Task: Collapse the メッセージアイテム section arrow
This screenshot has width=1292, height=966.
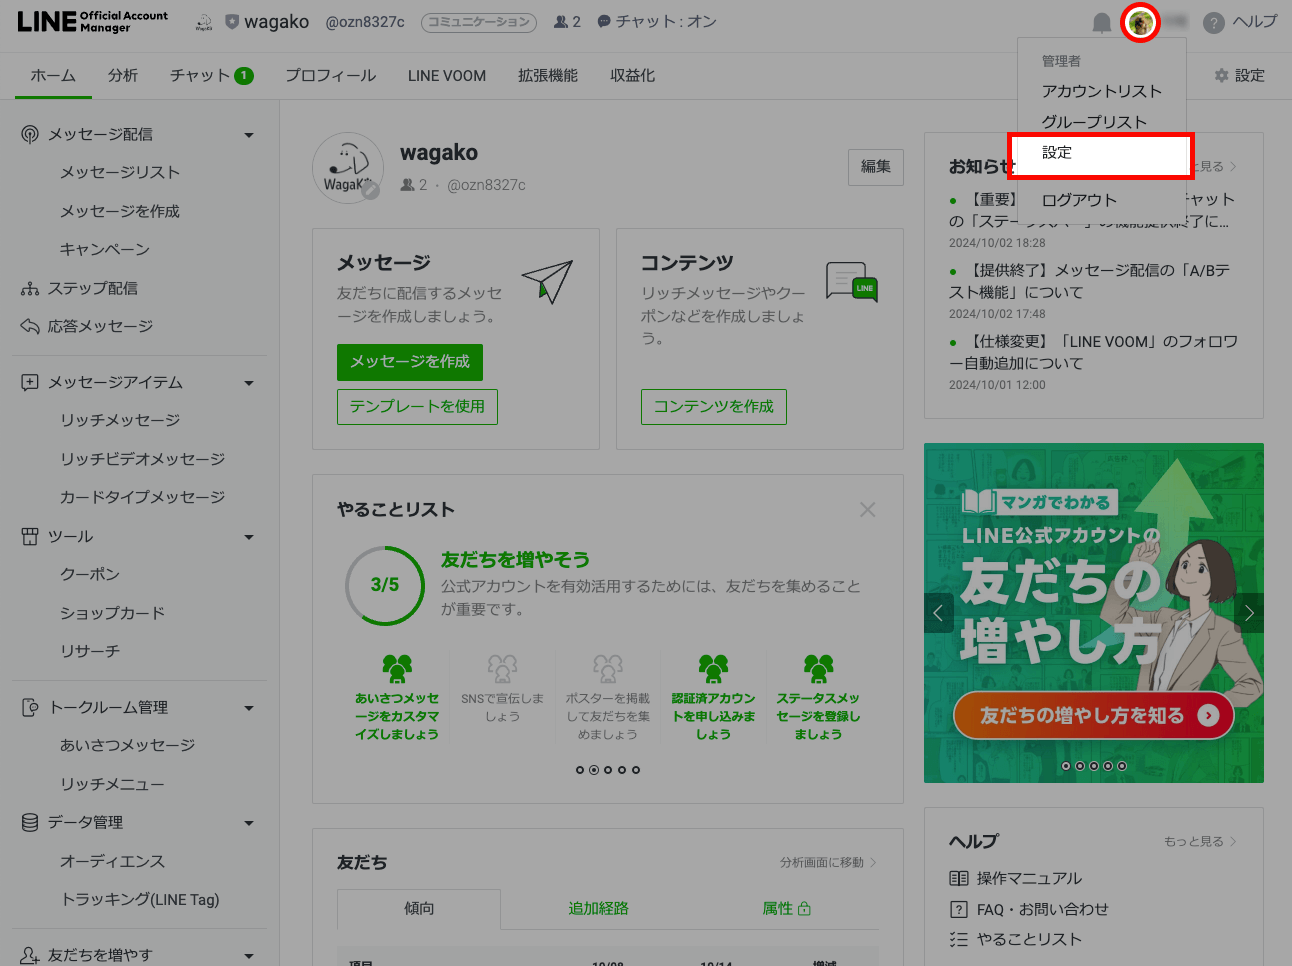Action: click(x=249, y=383)
